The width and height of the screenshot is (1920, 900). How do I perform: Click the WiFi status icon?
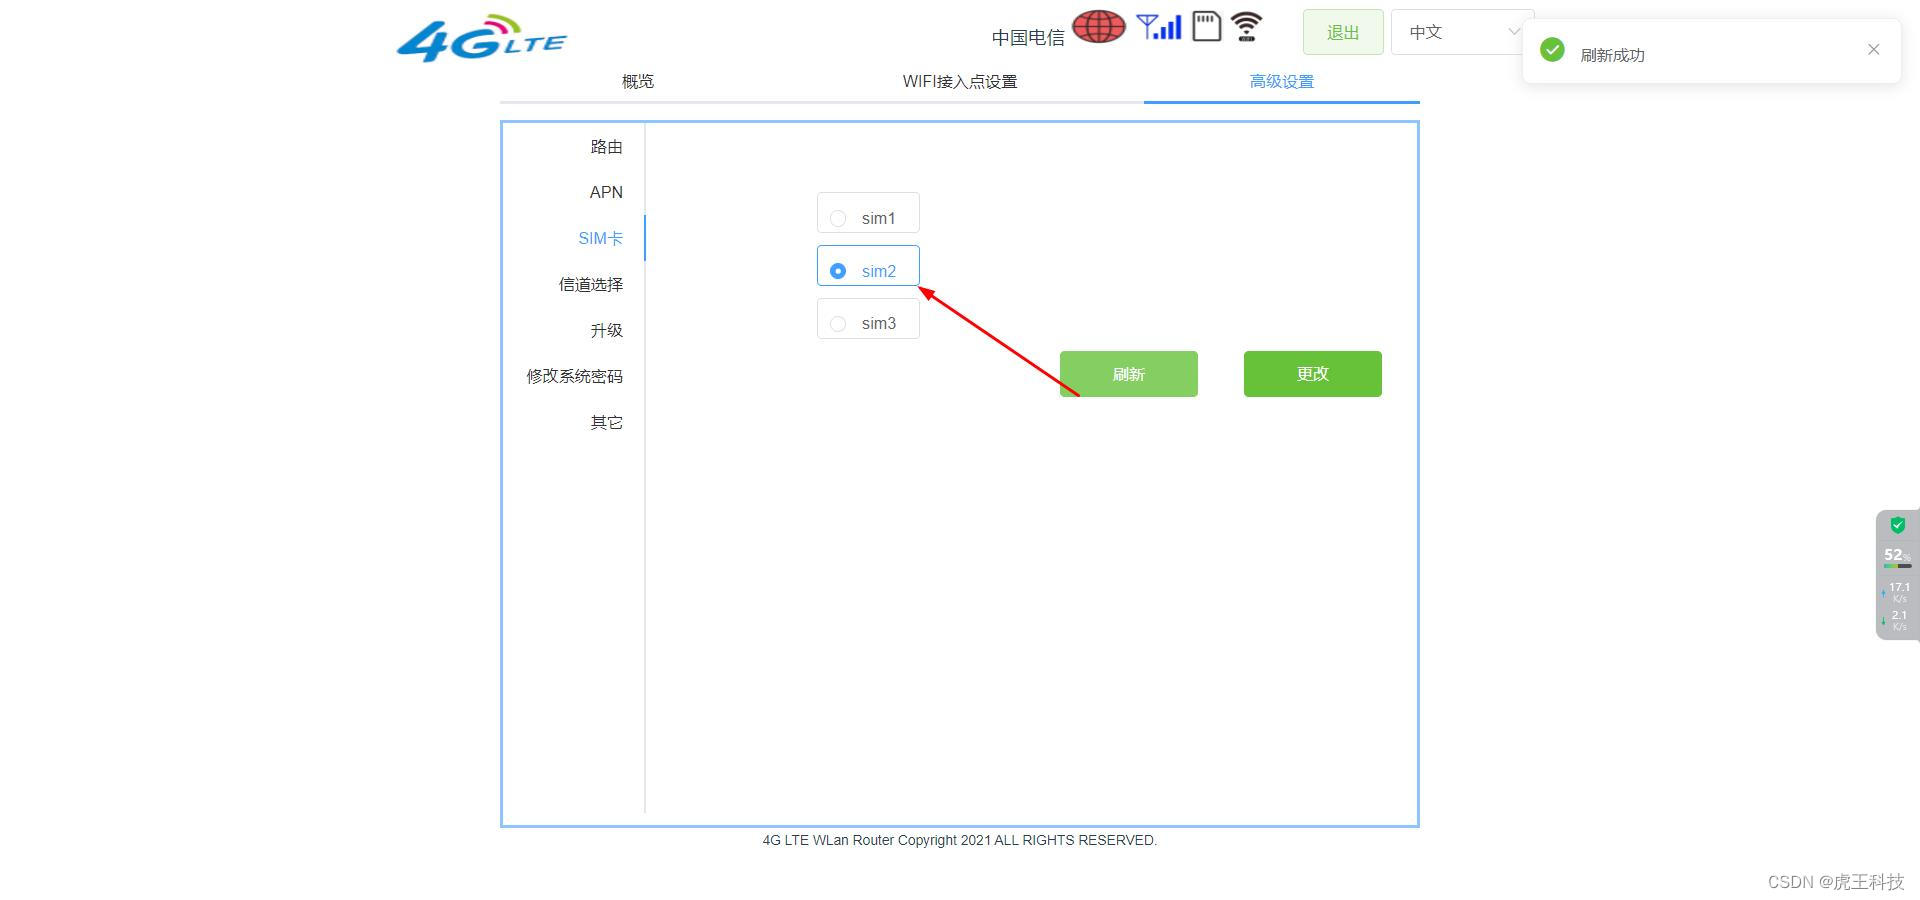tap(1246, 27)
